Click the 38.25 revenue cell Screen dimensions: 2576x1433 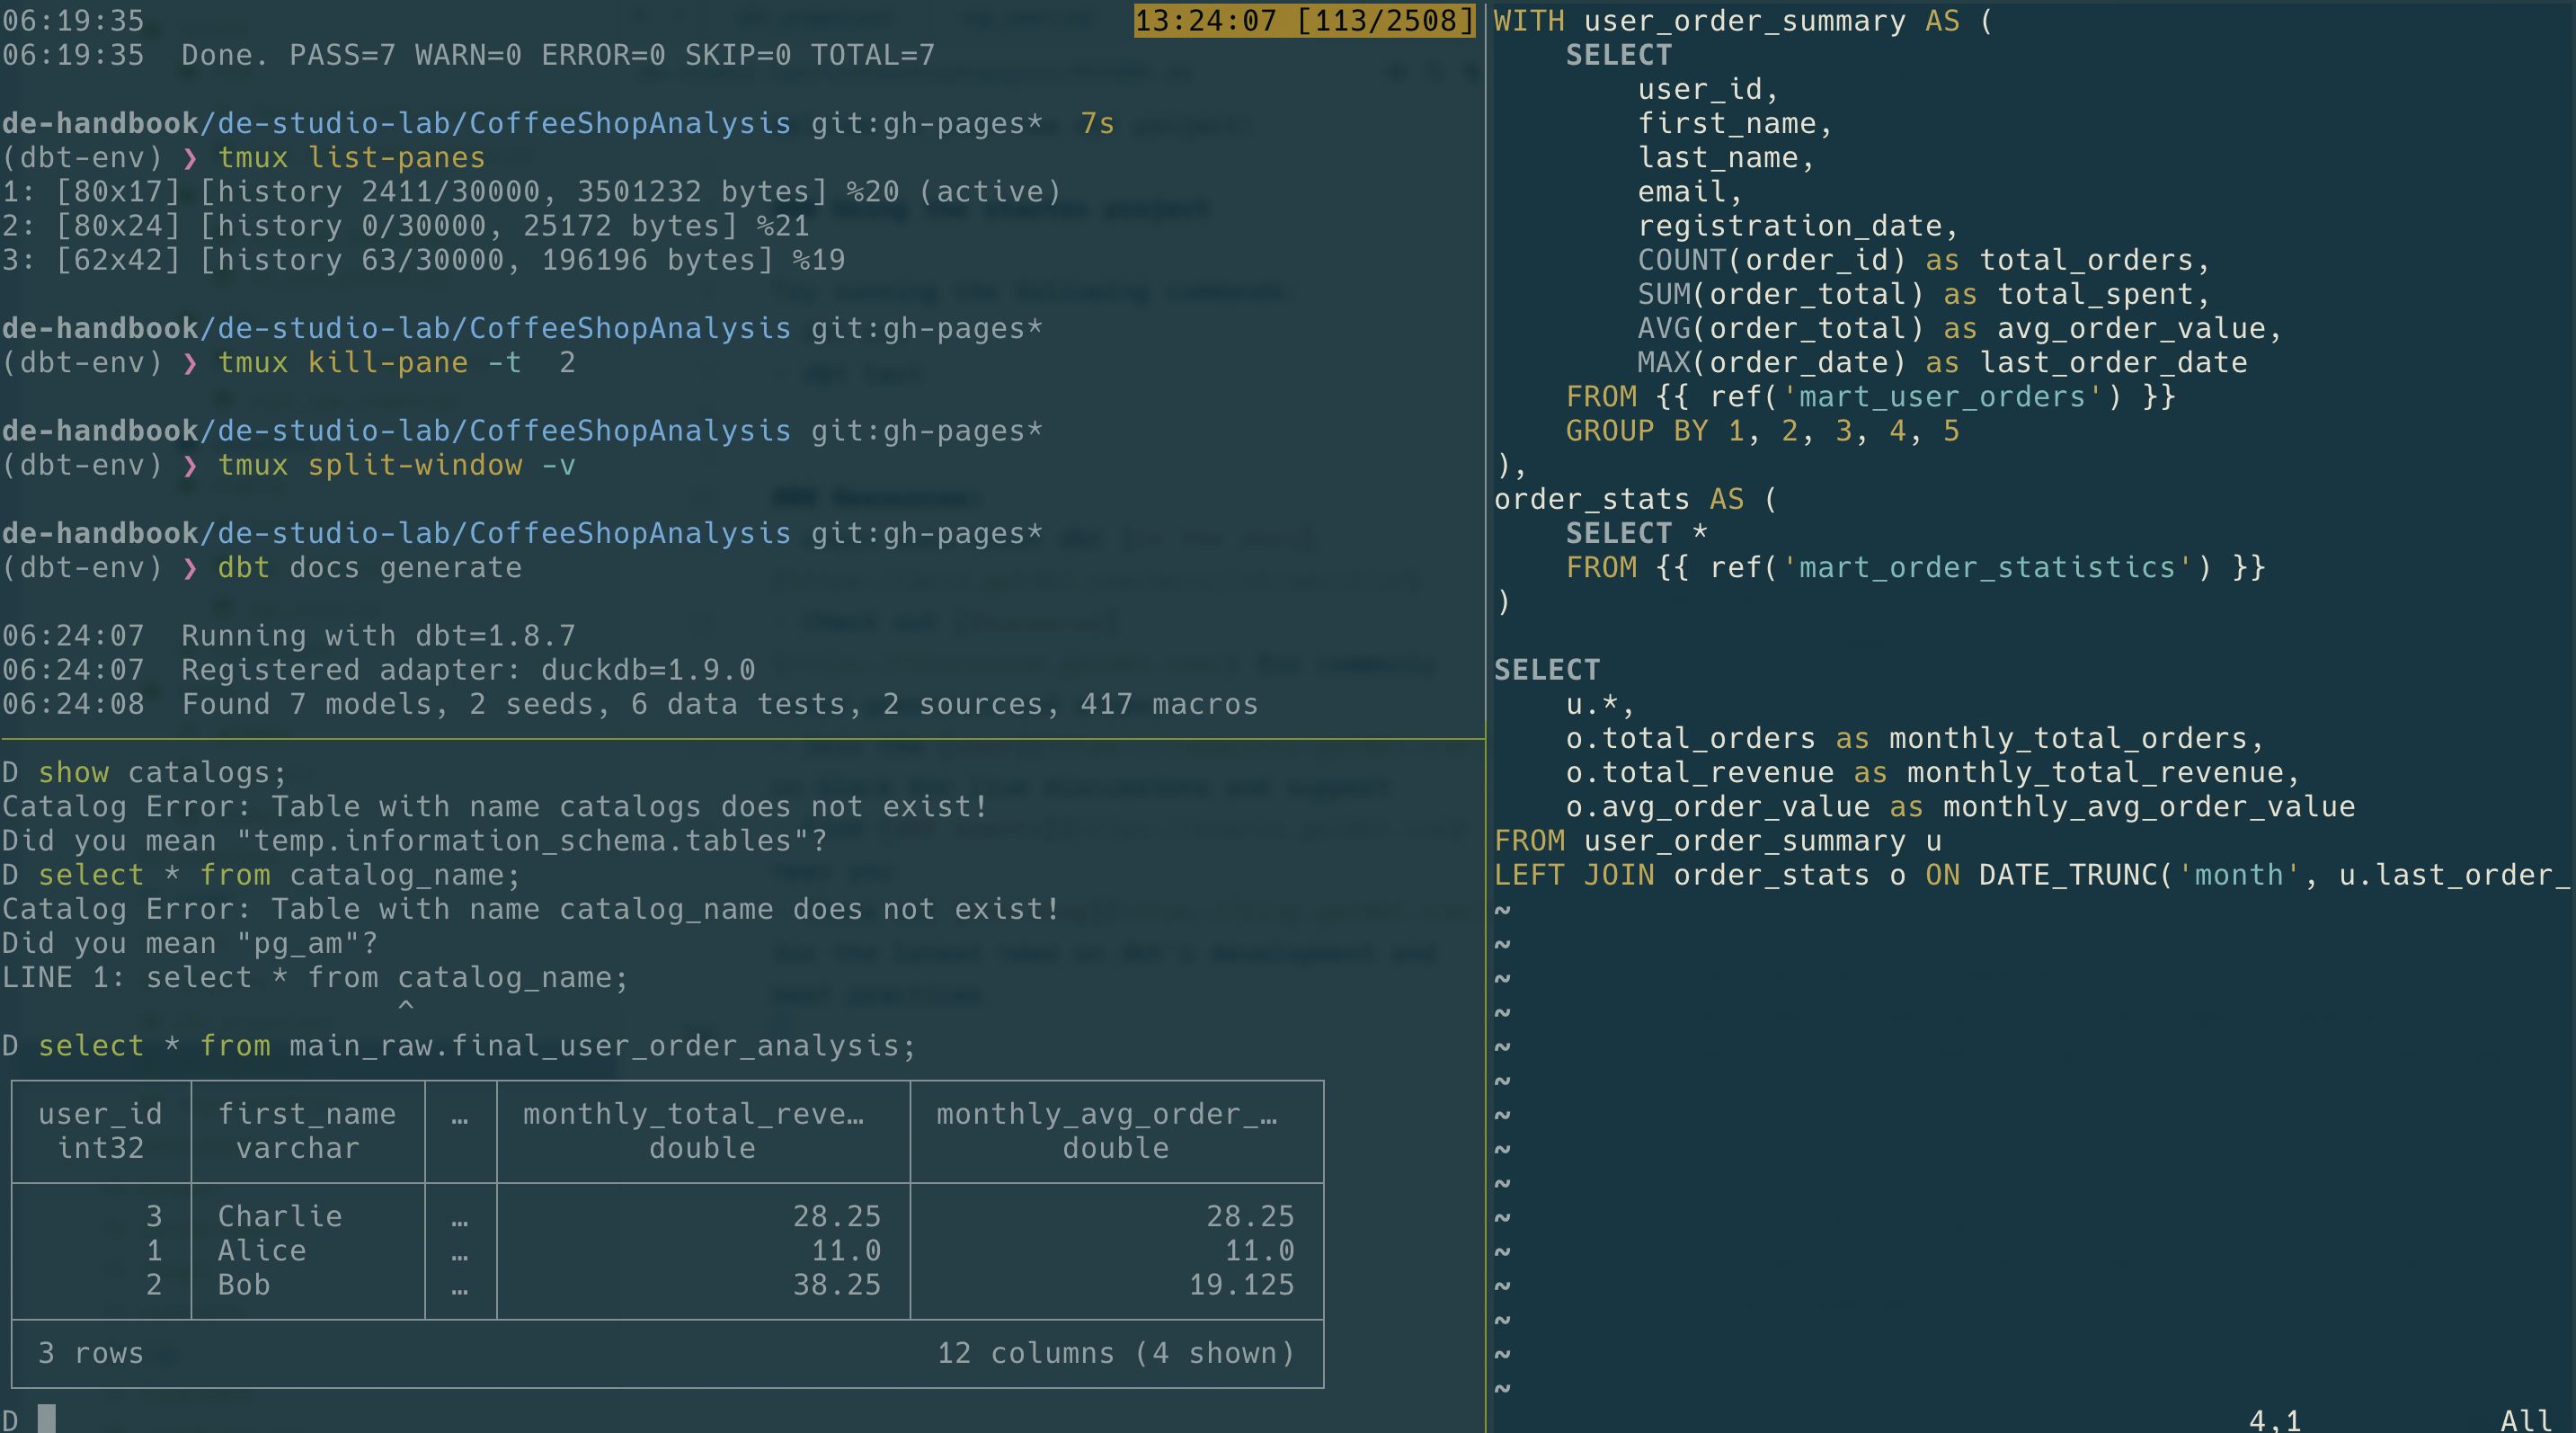[837, 1284]
